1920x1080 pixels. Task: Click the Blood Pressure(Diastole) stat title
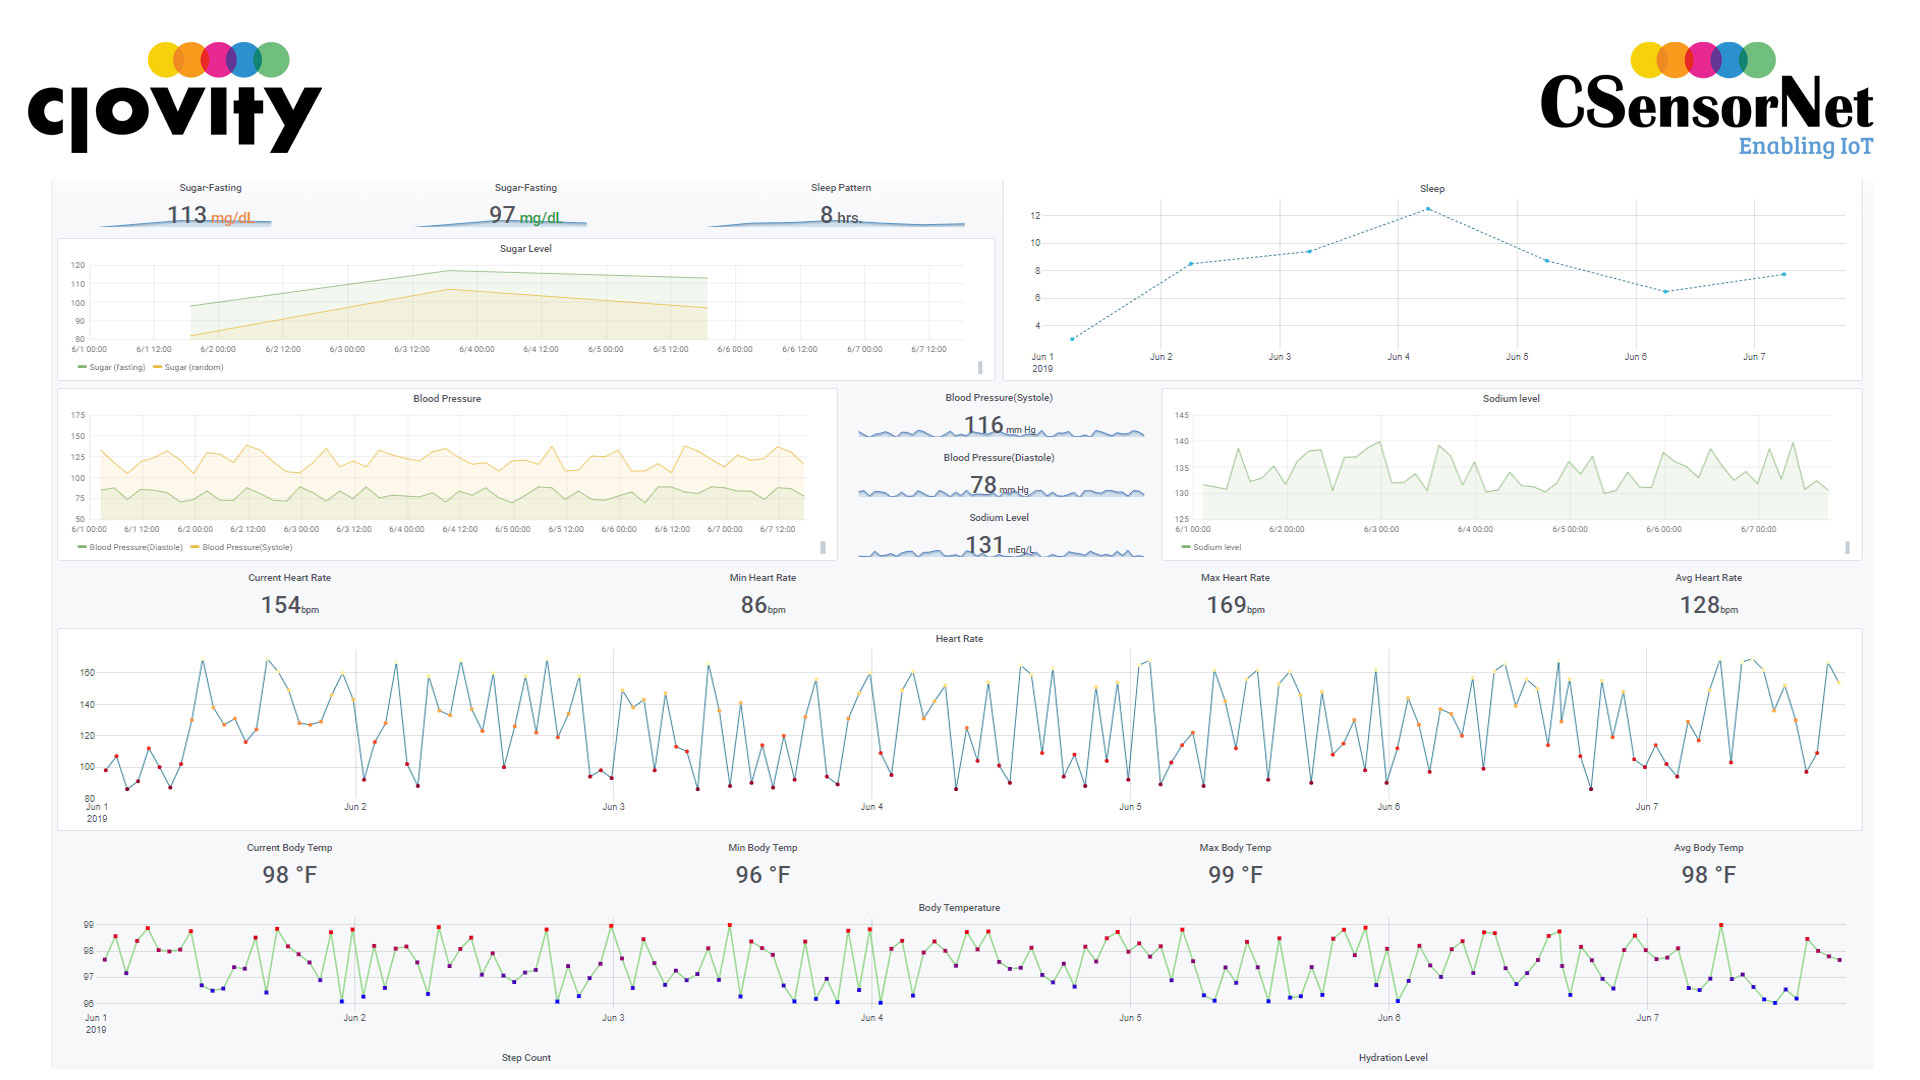999,458
